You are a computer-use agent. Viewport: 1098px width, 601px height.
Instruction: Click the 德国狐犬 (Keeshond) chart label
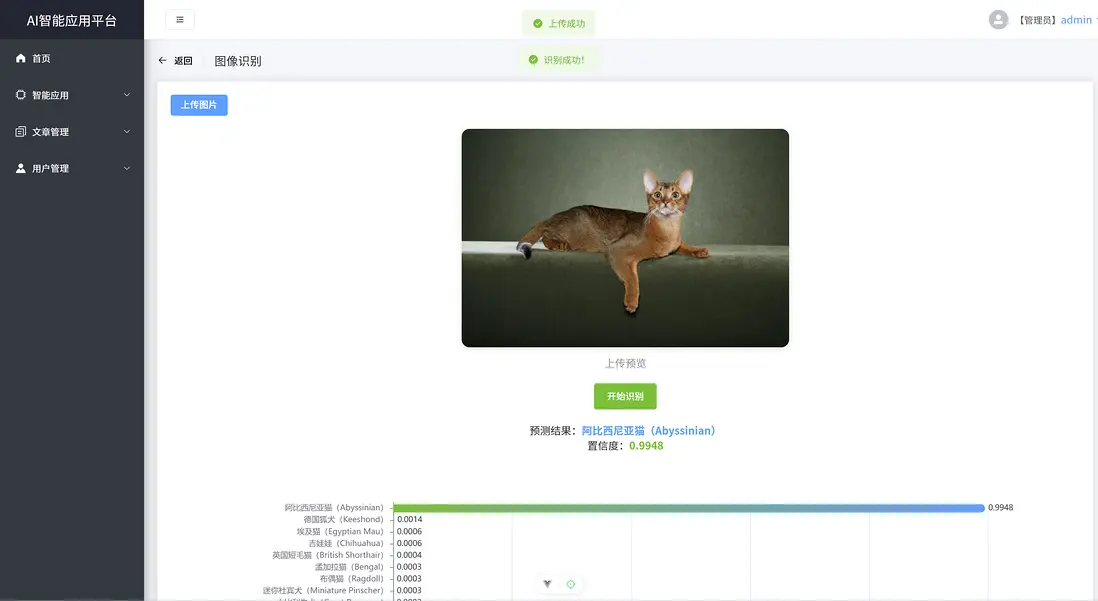[x=344, y=519]
